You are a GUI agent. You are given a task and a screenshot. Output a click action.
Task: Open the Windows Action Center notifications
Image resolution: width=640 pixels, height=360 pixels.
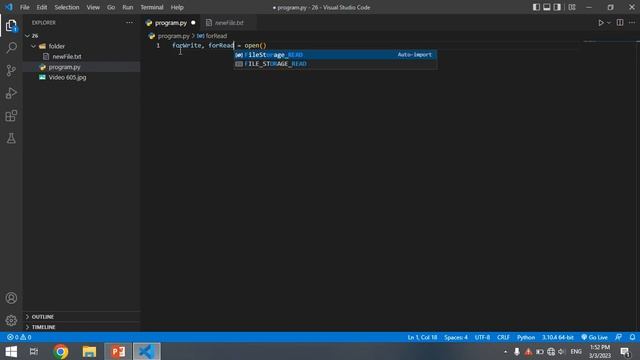625,351
